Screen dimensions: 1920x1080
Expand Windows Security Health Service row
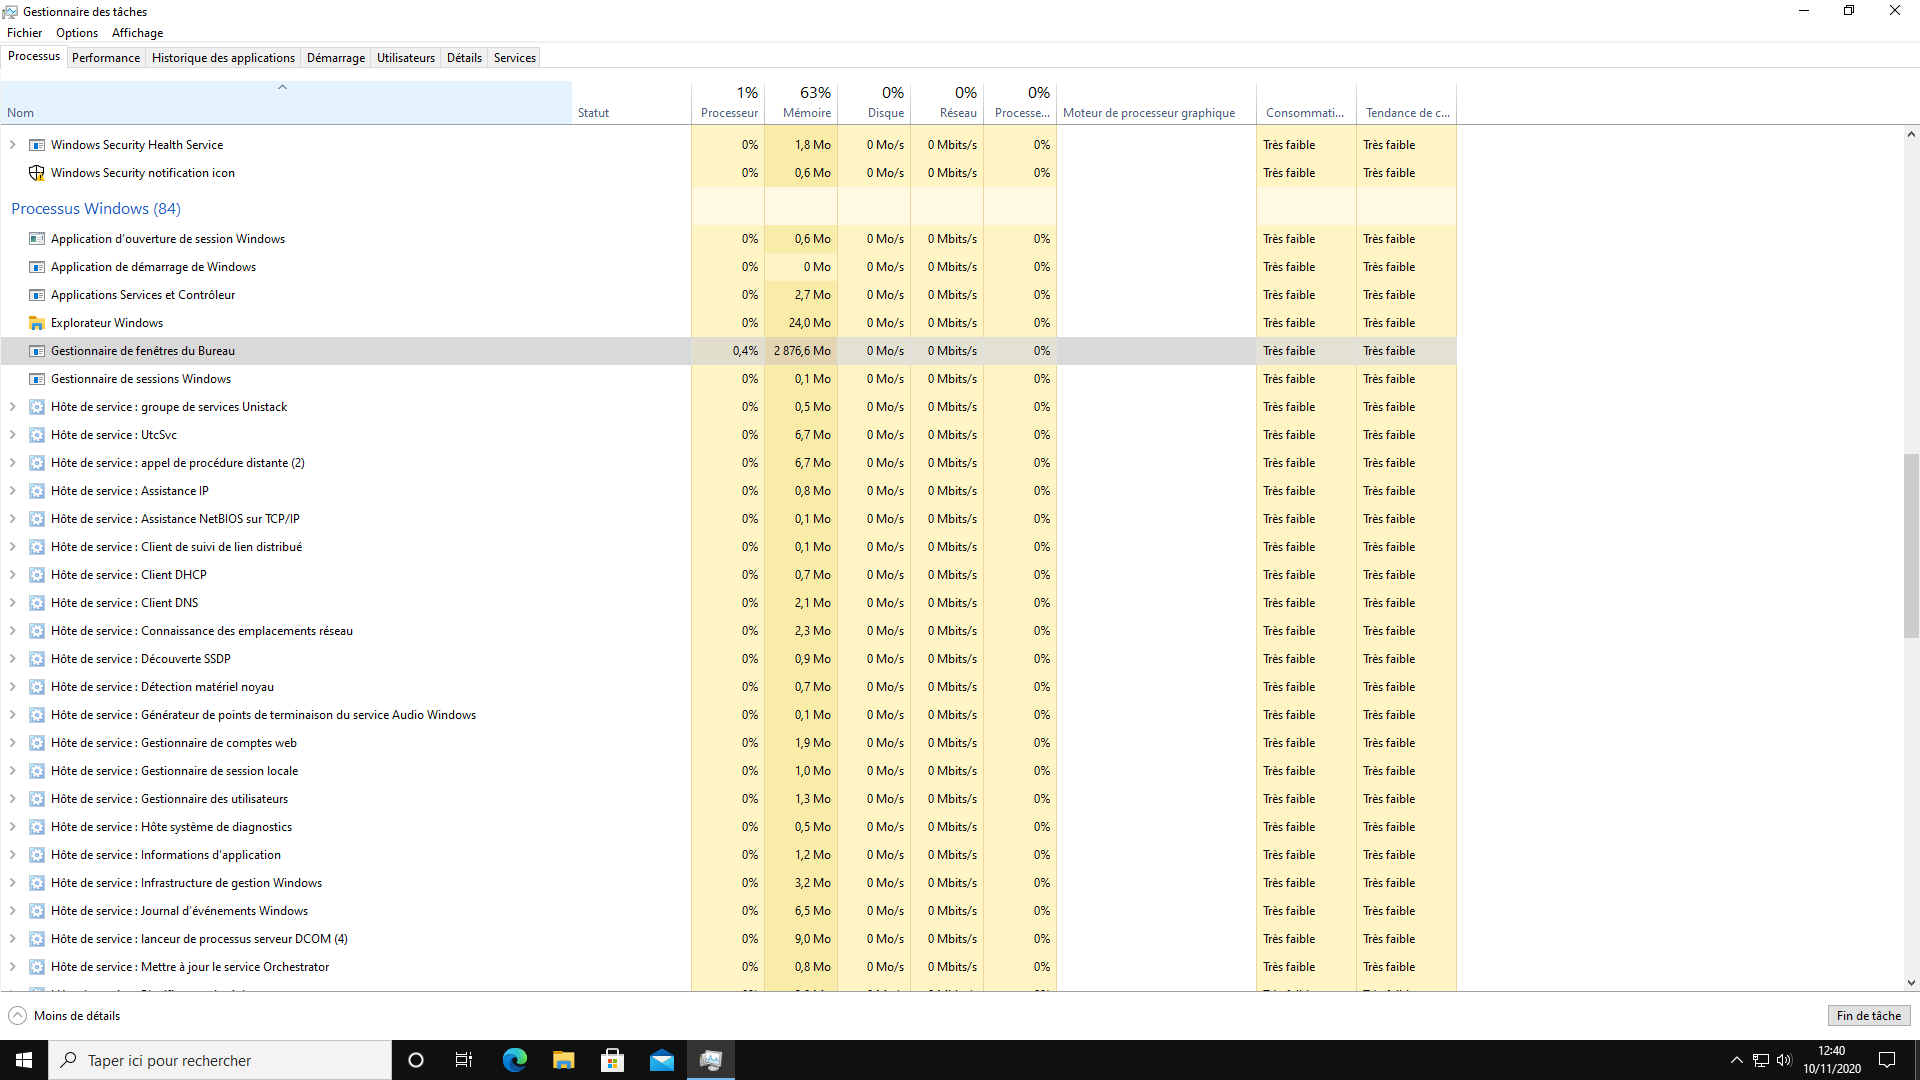13,145
